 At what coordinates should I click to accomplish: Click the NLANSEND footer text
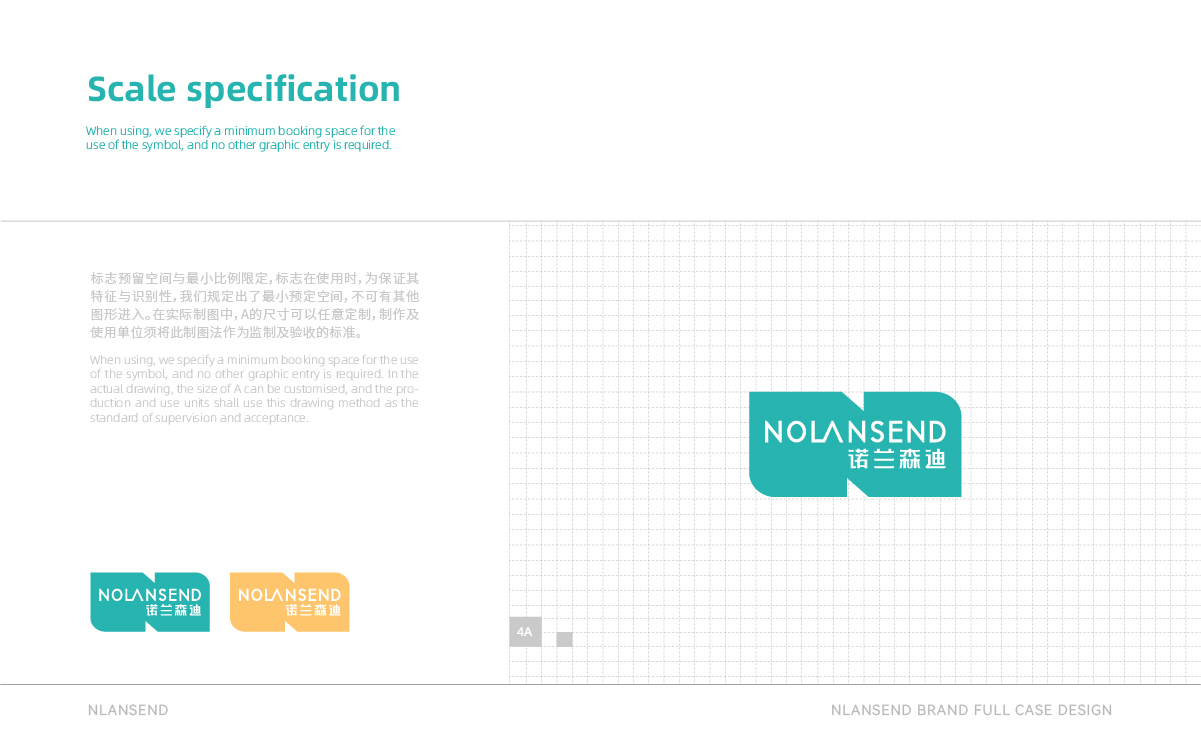coord(128,710)
